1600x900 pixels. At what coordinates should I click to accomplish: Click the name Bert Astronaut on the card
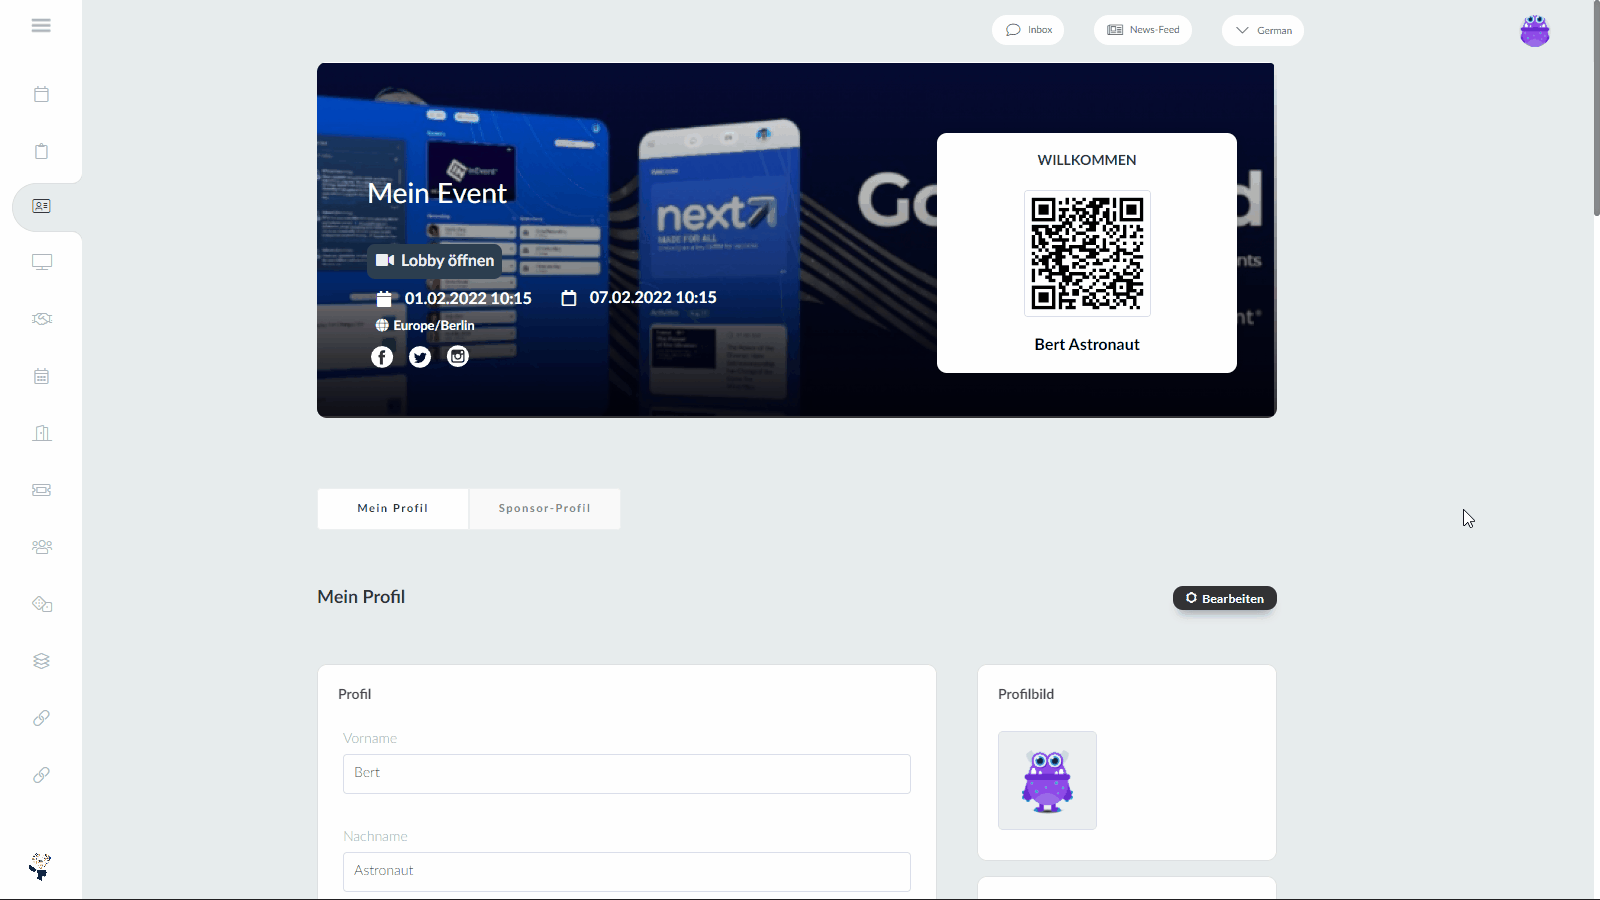click(1087, 344)
